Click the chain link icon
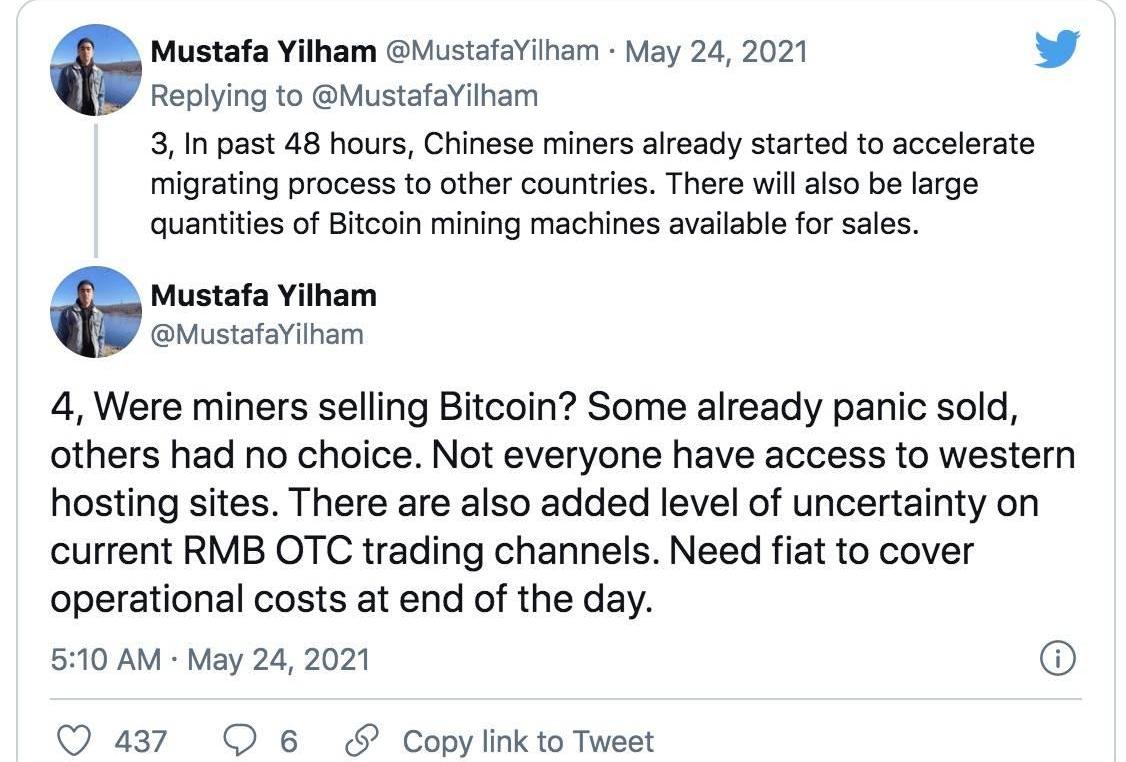 tap(361, 741)
